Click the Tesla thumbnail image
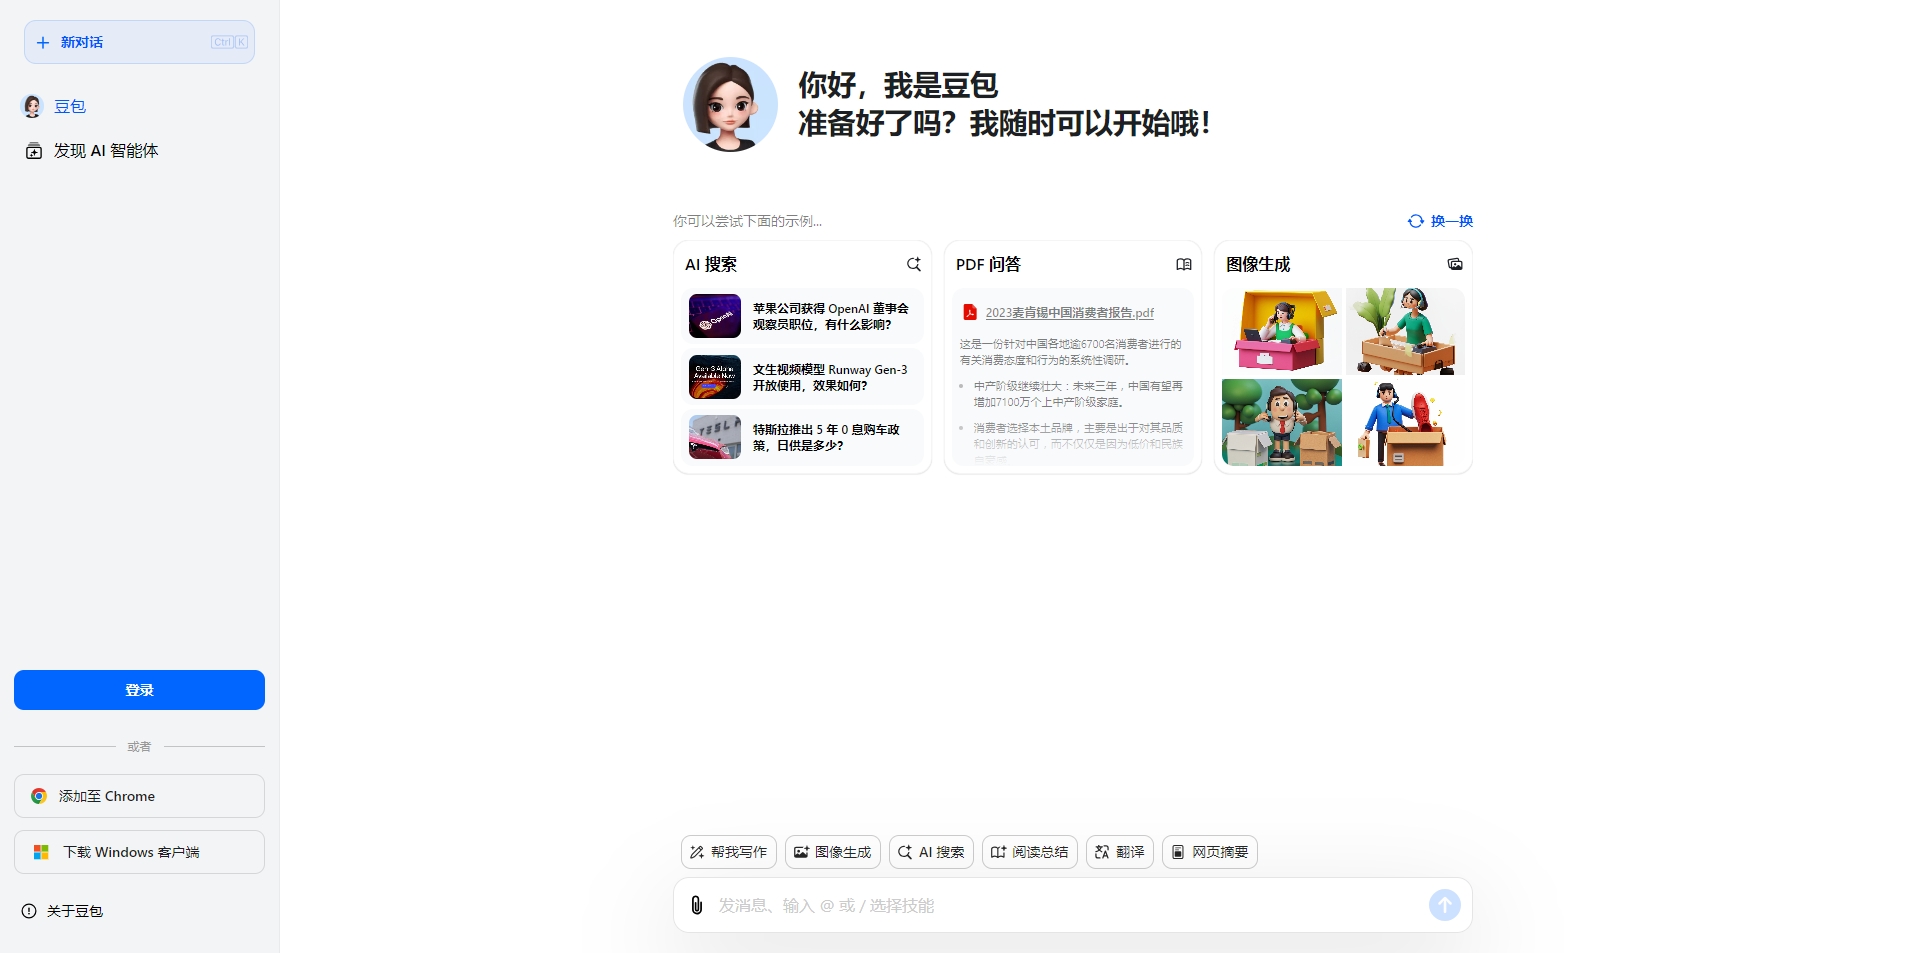This screenshot has width=1920, height=953. coord(715,437)
